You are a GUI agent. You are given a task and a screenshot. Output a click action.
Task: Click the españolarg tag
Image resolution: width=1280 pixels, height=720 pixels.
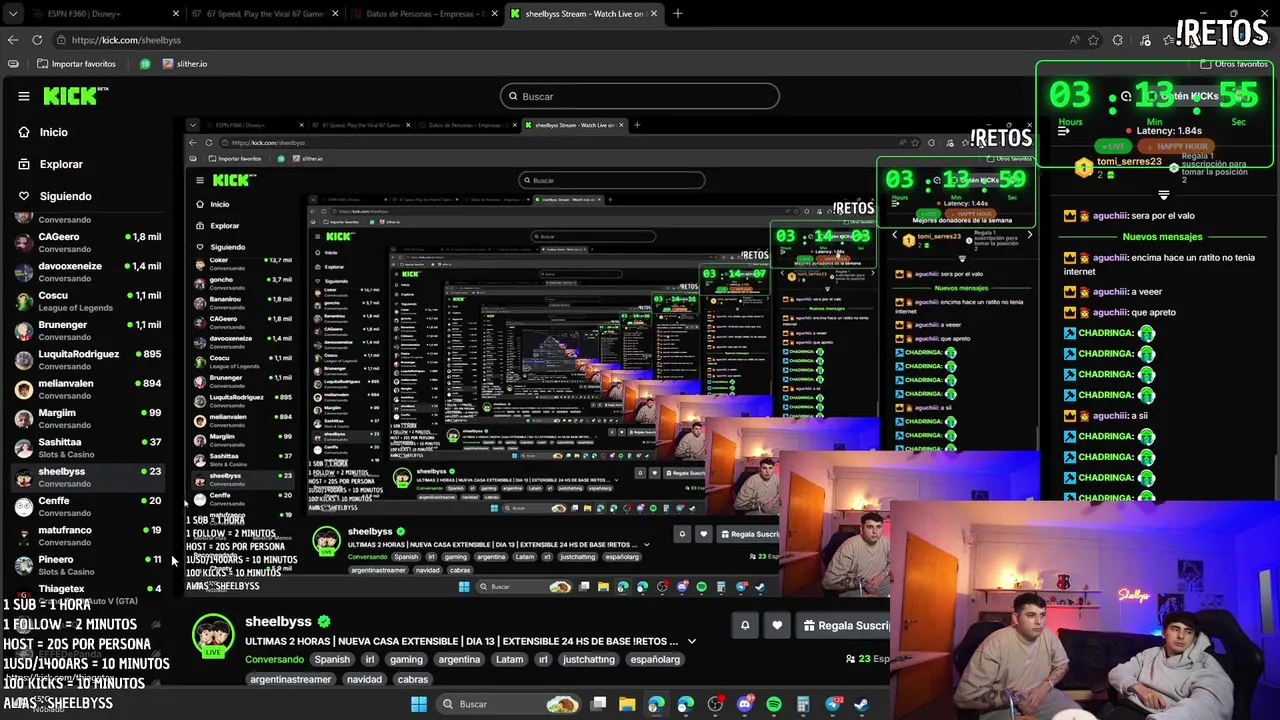point(655,659)
